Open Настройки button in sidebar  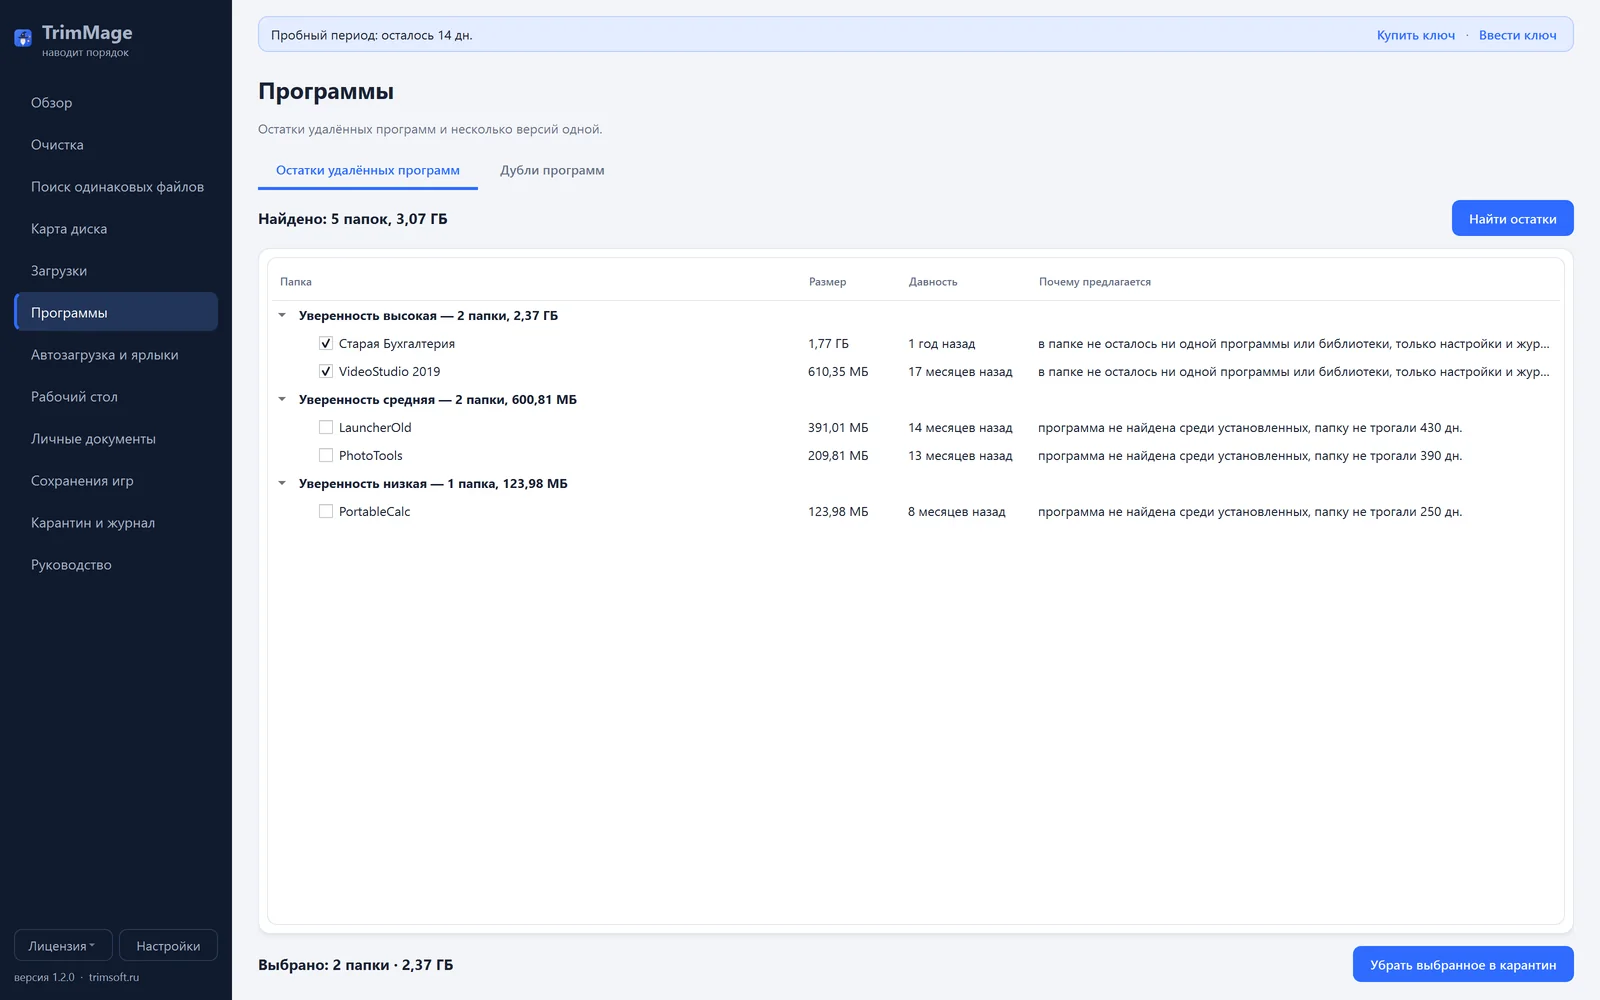tap(168, 945)
